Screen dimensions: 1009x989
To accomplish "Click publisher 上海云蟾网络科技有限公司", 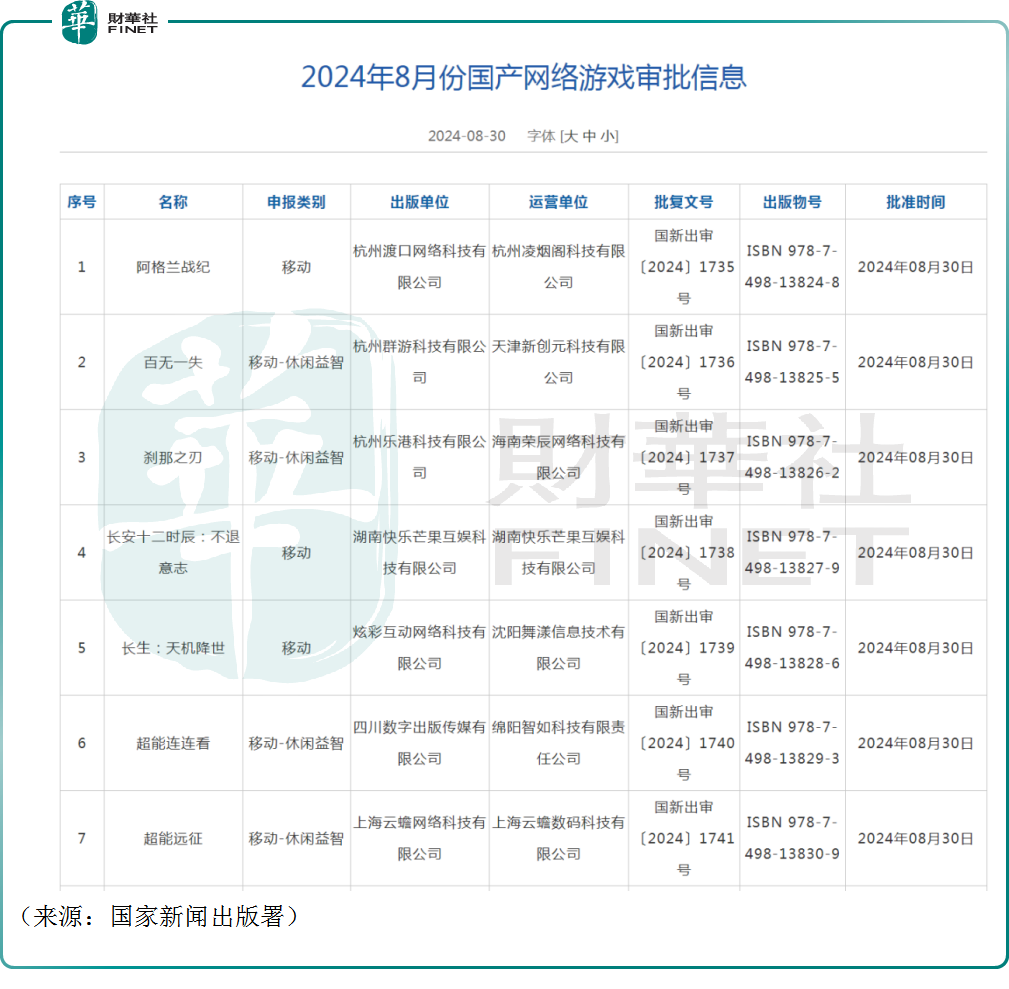I will click(x=420, y=838).
